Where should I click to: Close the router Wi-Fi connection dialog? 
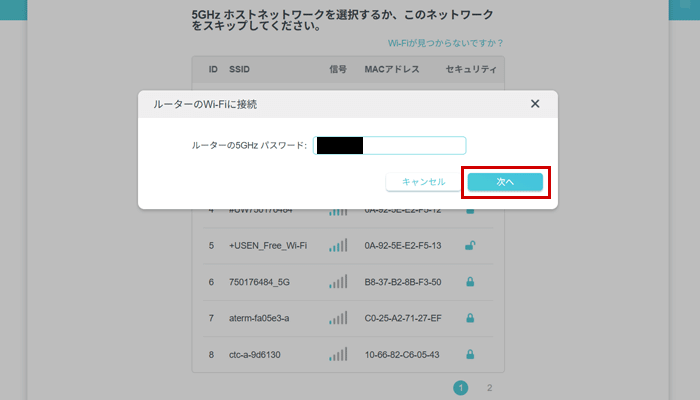tap(535, 104)
